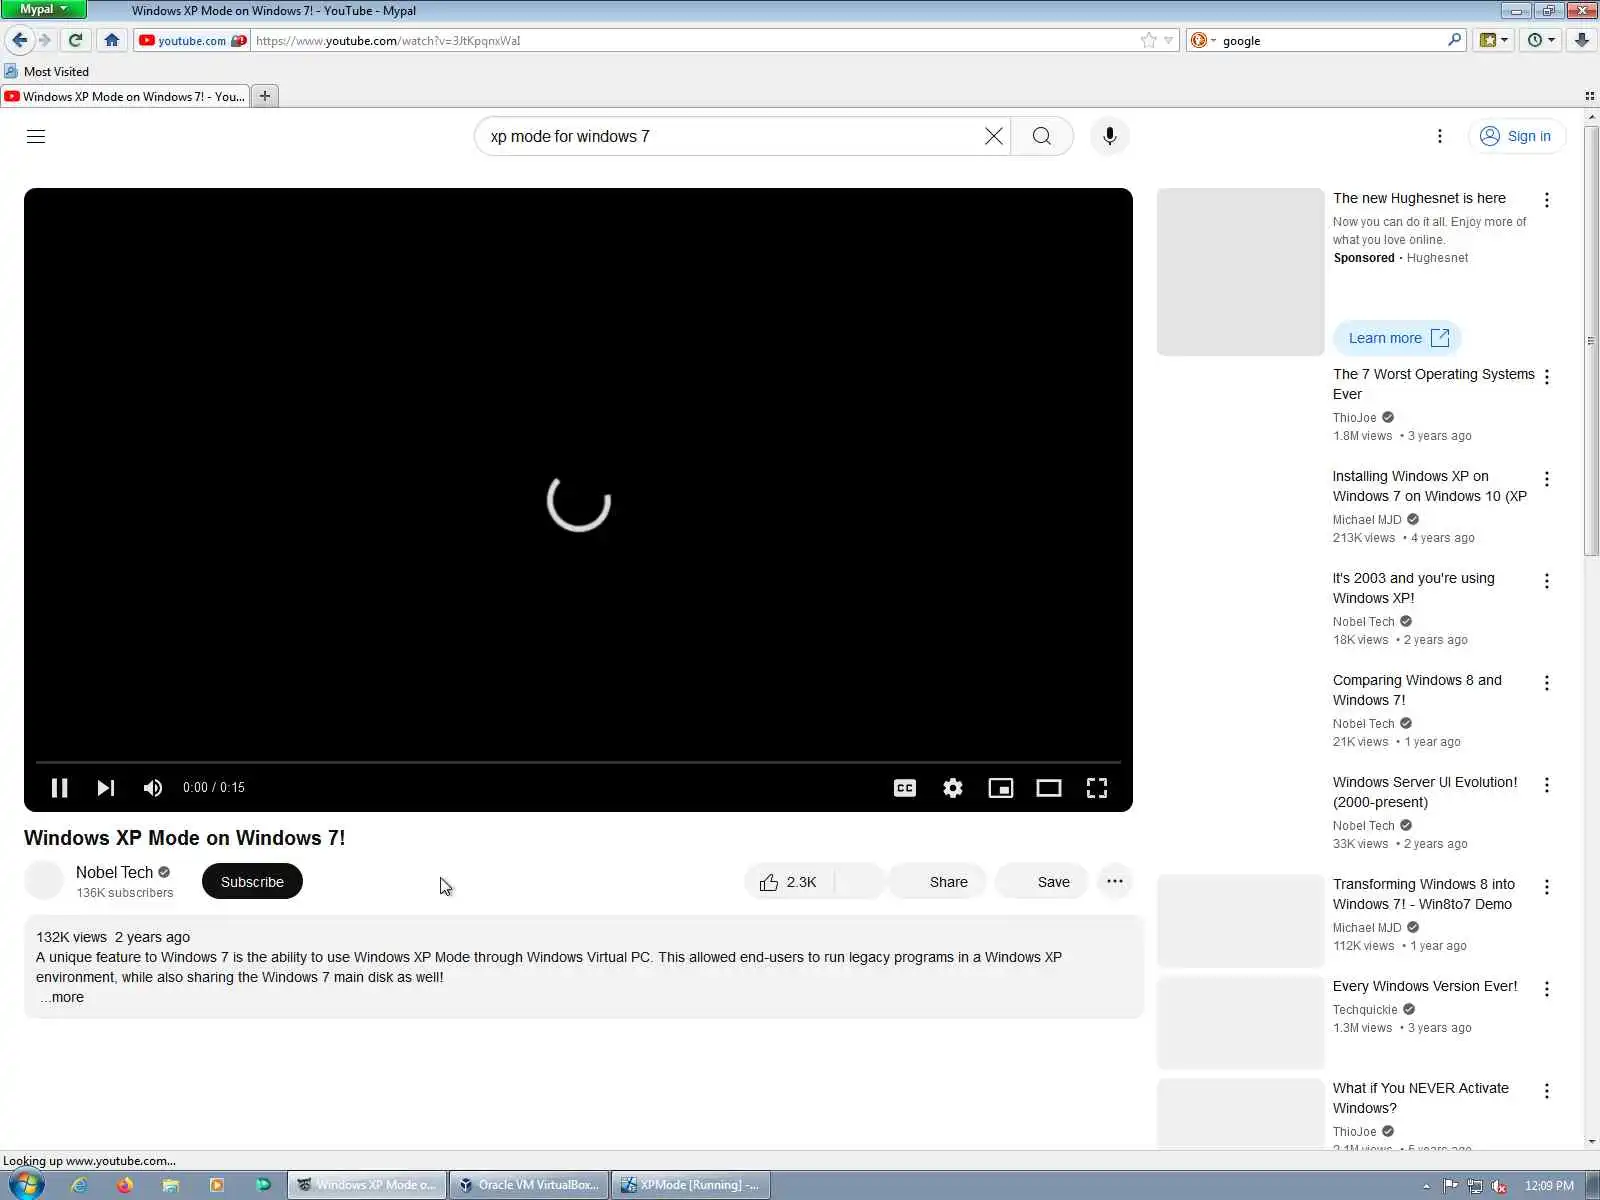Image resolution: width=1600 pixels, height=1200 pixels.
Task: Switch to Oracle VM VirtualBox taskbar window
Action: tap(529, 1185)
